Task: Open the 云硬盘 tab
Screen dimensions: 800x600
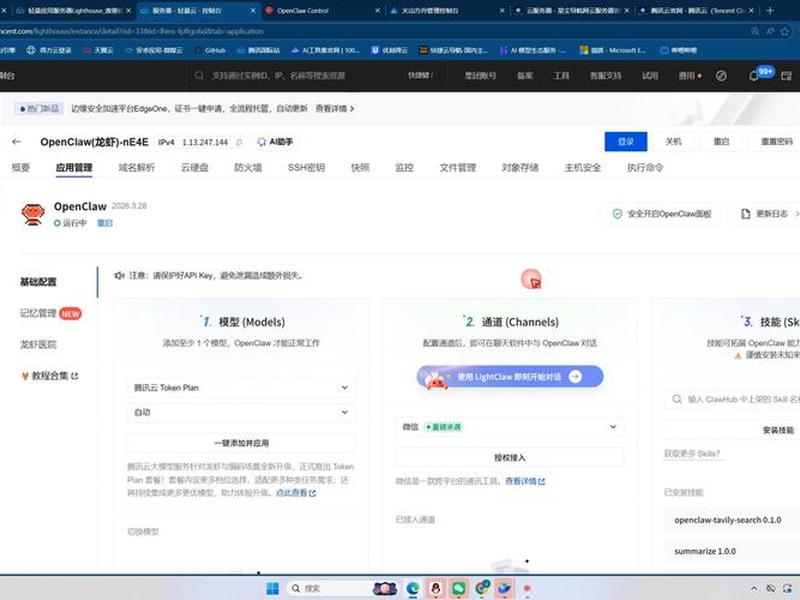Action: [x=194, y=167]
